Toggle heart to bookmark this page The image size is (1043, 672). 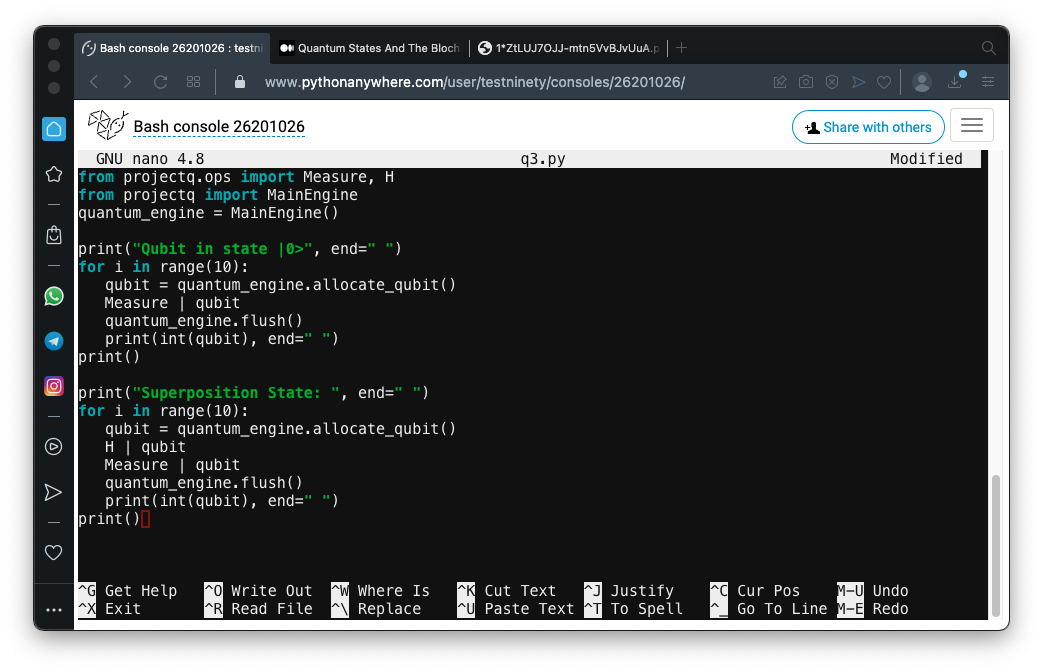click(884, 82)
